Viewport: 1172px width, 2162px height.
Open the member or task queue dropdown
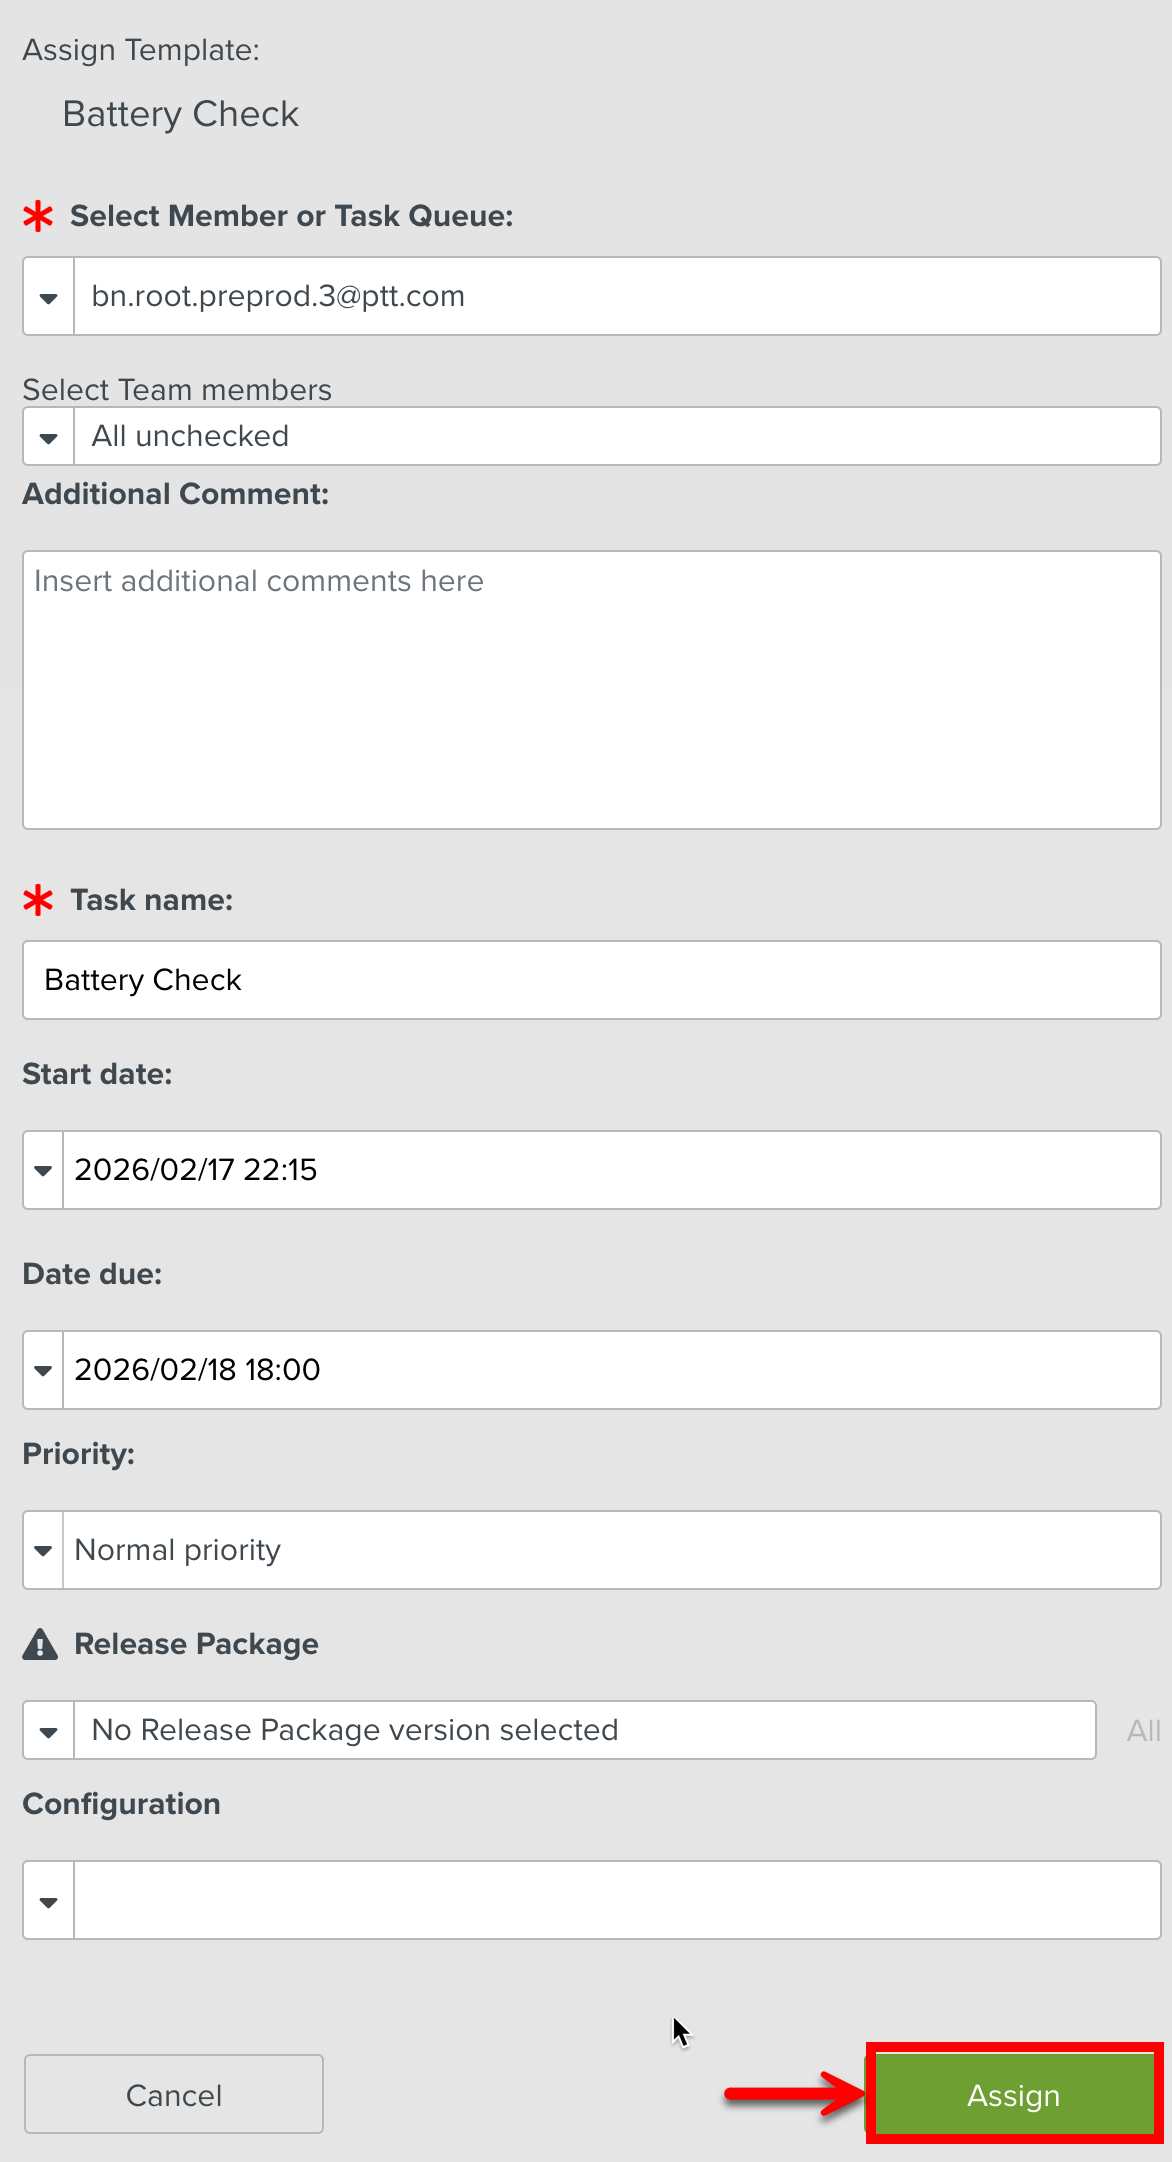tap(47, 296)
